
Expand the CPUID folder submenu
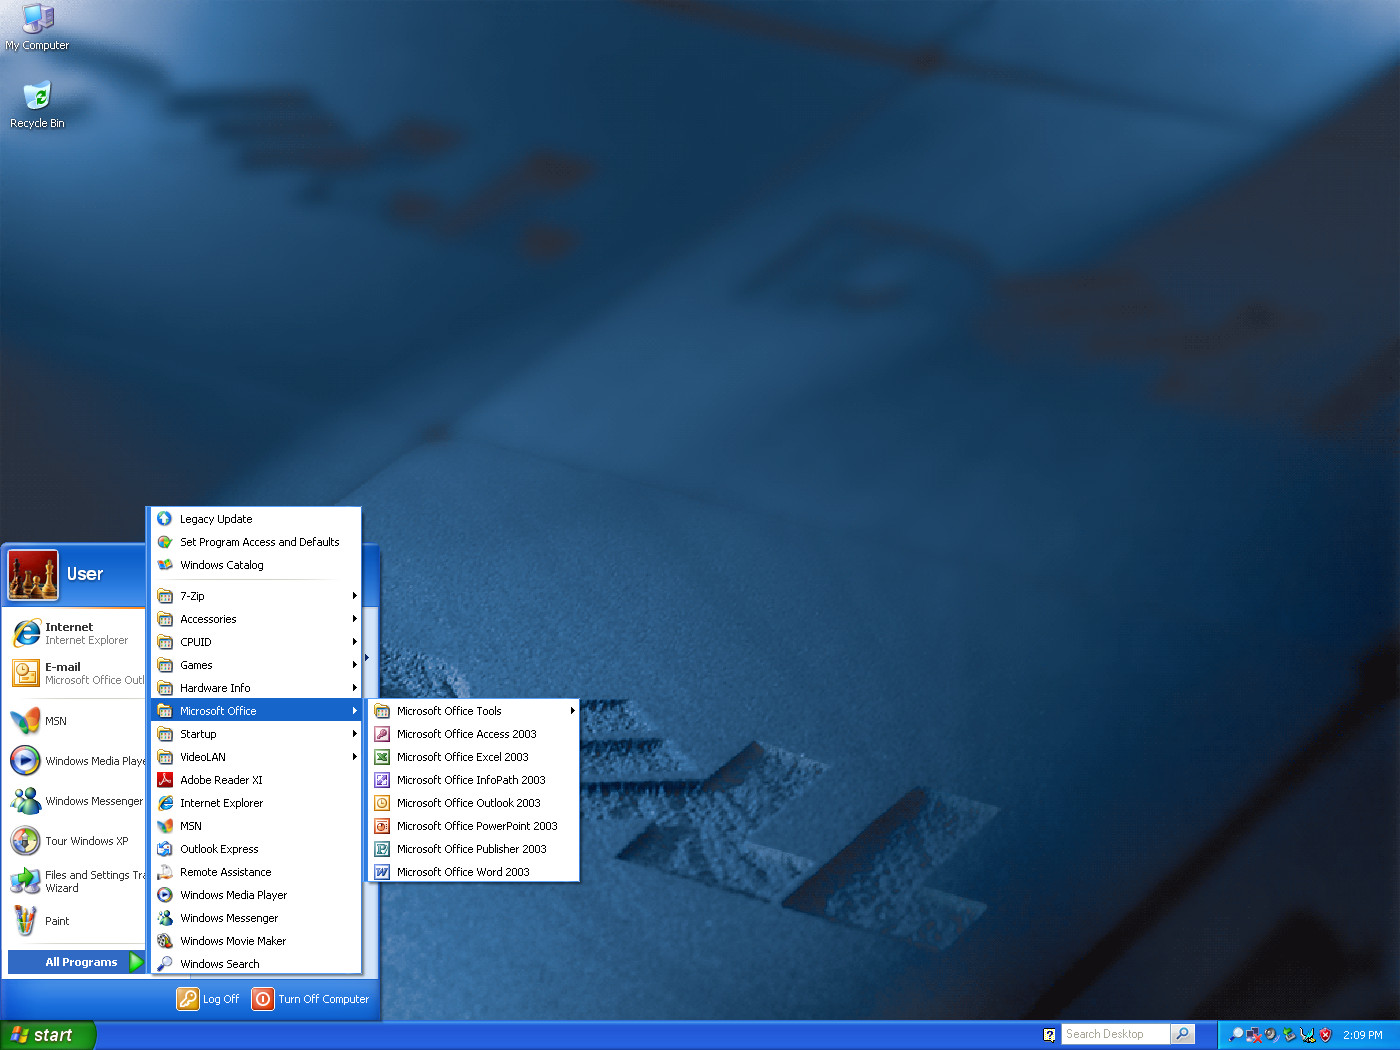pos(256,642)
